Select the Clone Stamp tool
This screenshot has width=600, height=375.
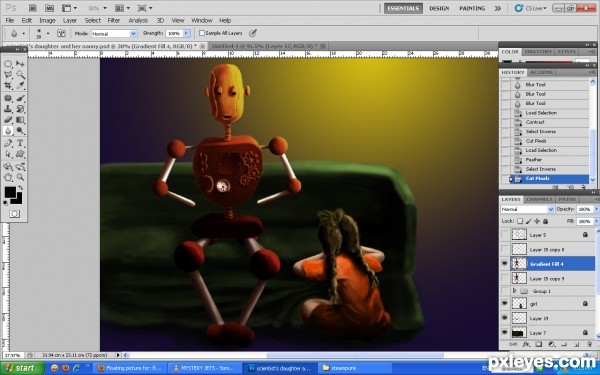(8, 109)
